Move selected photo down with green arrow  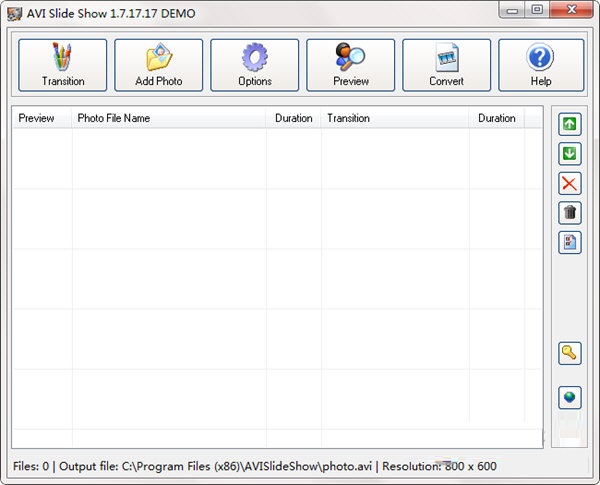(570, 154)
